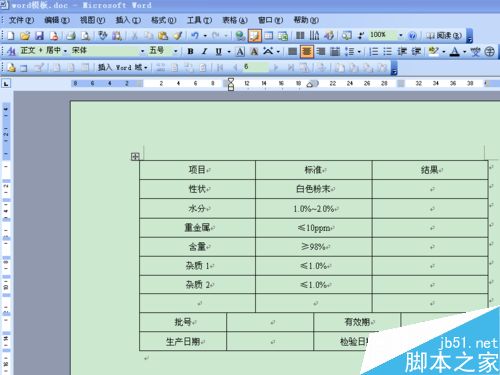
Task: Open highlight color dropdown arrow
Action: (444, 52)
